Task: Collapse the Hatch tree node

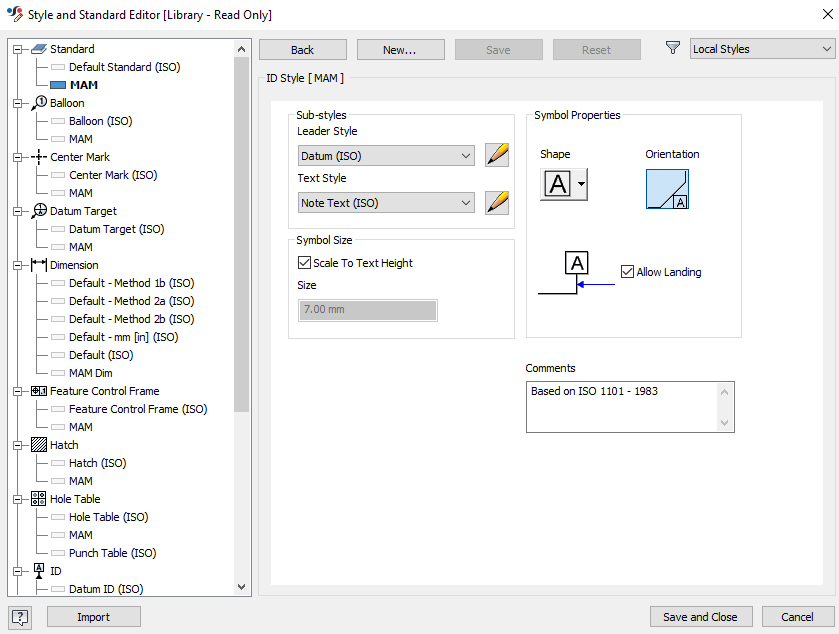Action: point(18,446)
